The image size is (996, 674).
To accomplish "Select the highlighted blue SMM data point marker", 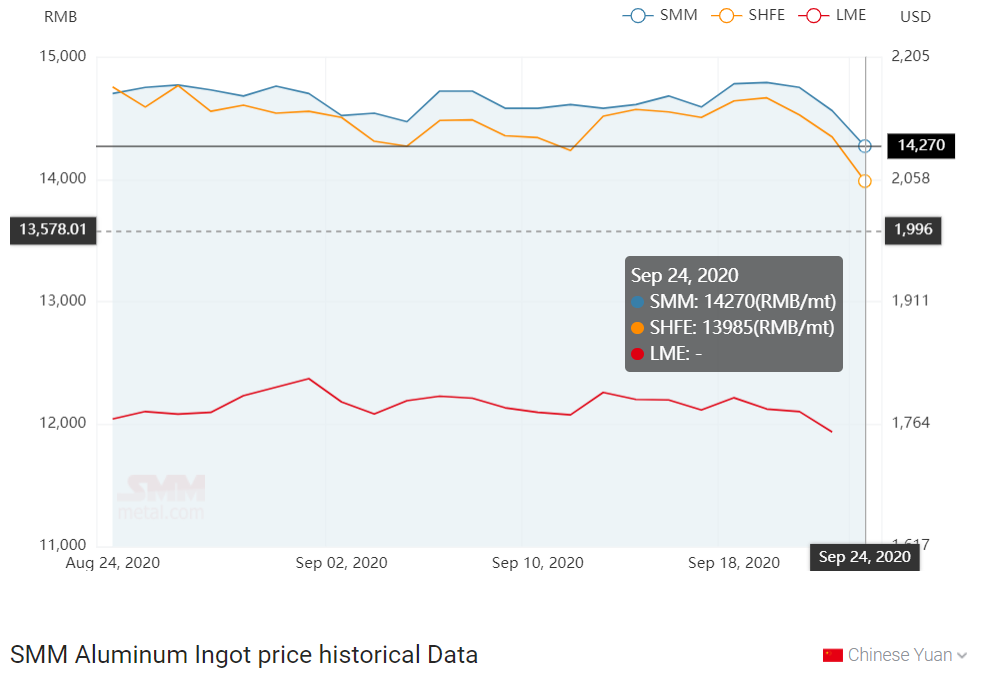I will point(864,146).
